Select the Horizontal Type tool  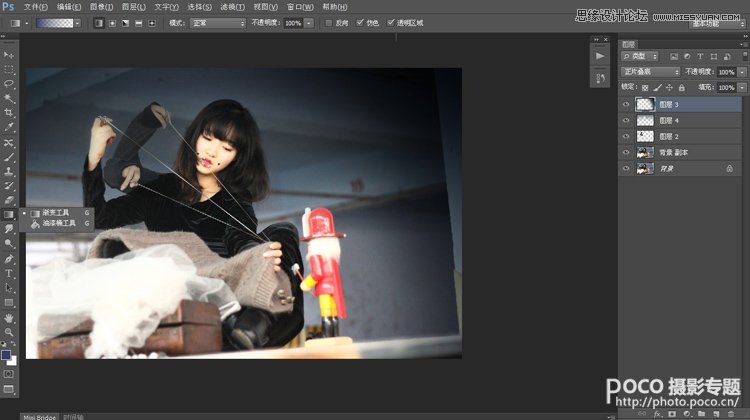[9, 273]
